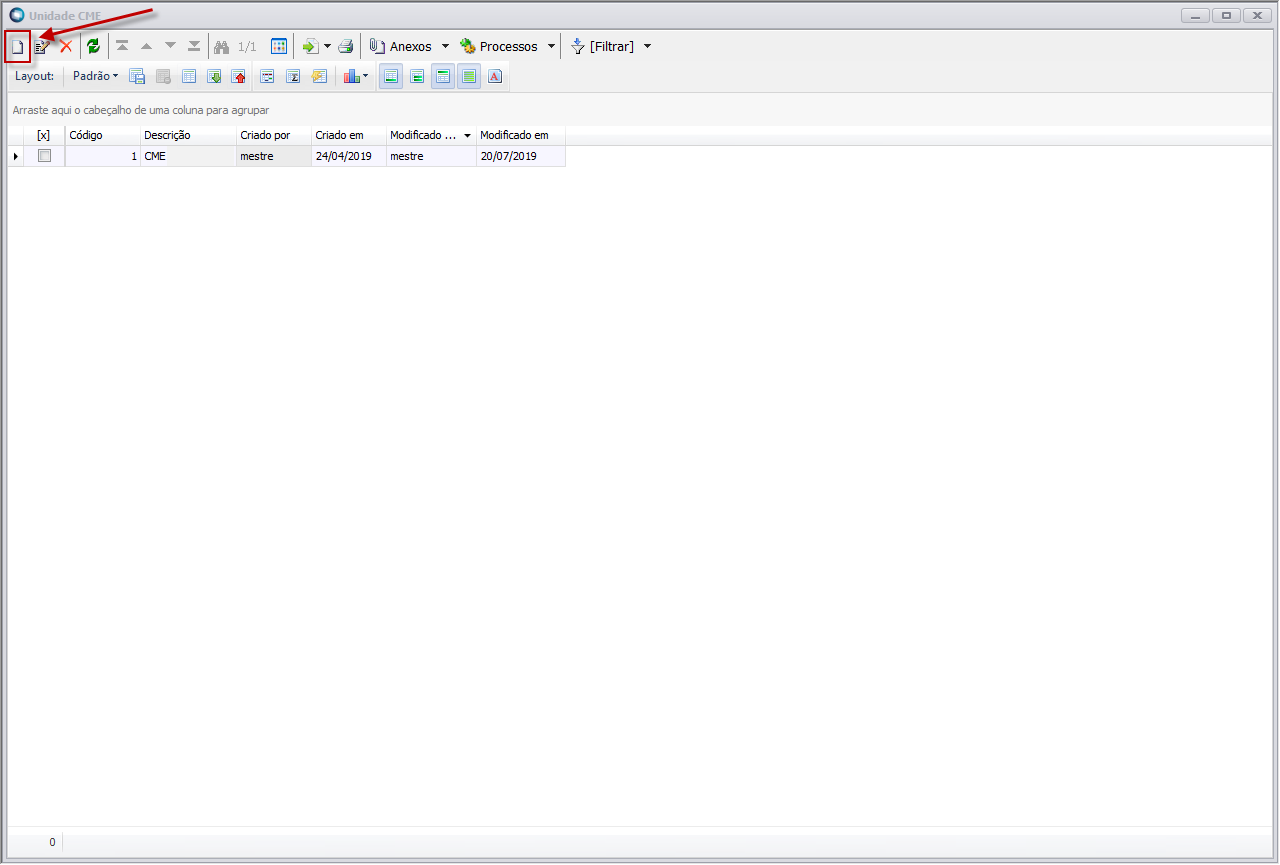Click the bar chart icon

(350, 76)
